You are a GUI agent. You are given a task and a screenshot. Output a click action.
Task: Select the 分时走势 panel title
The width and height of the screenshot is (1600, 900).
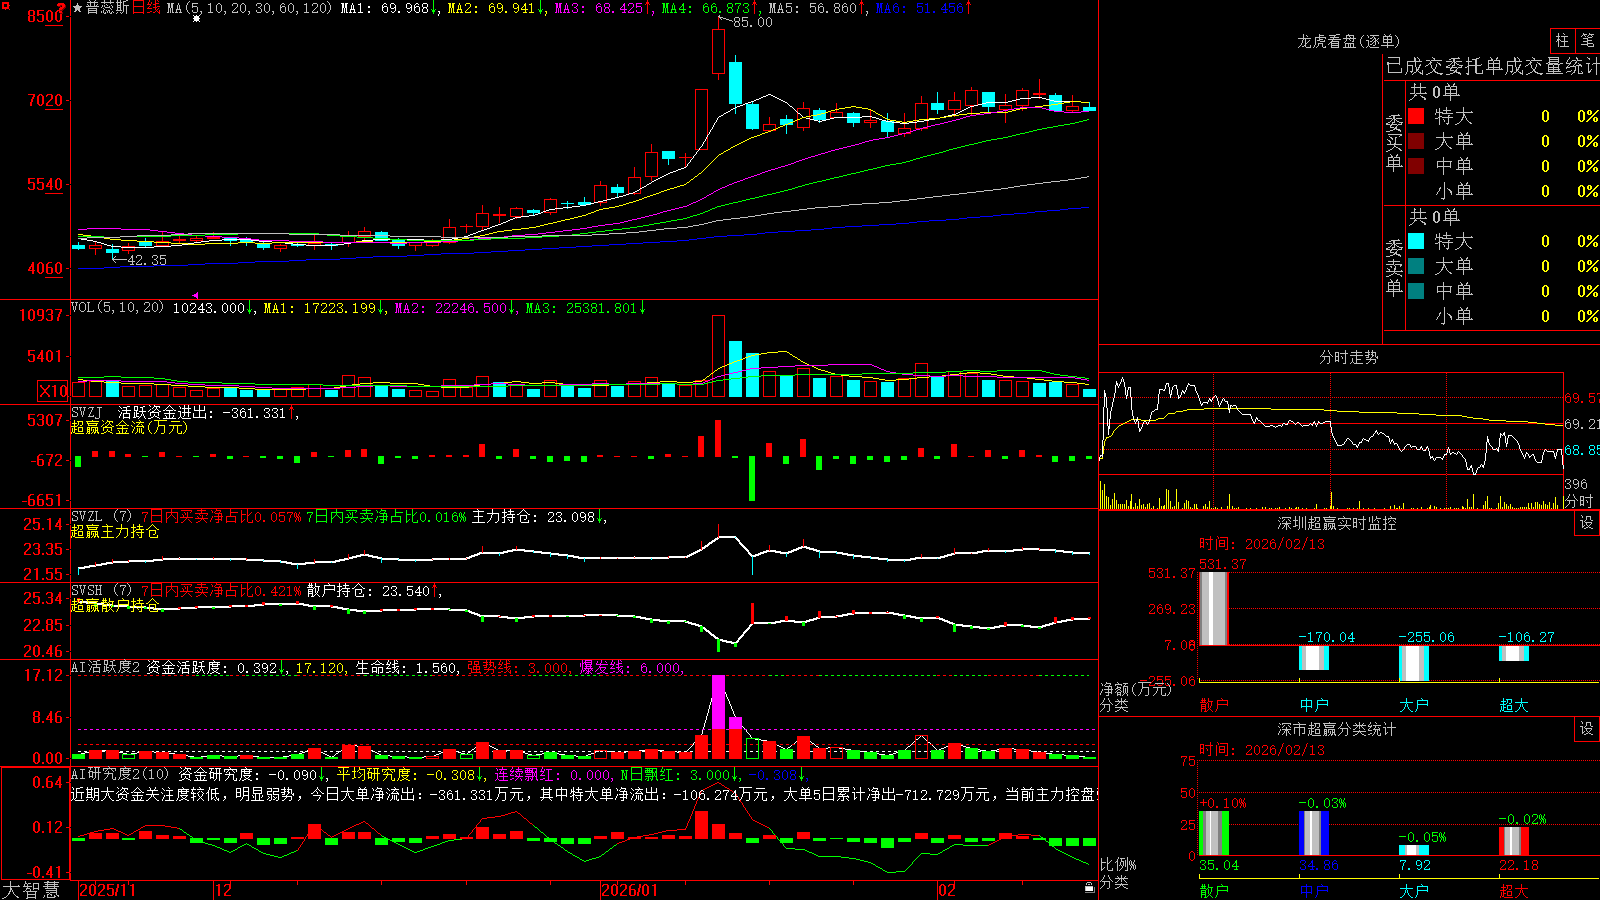pyautogui.click(x=1348, y=357)
